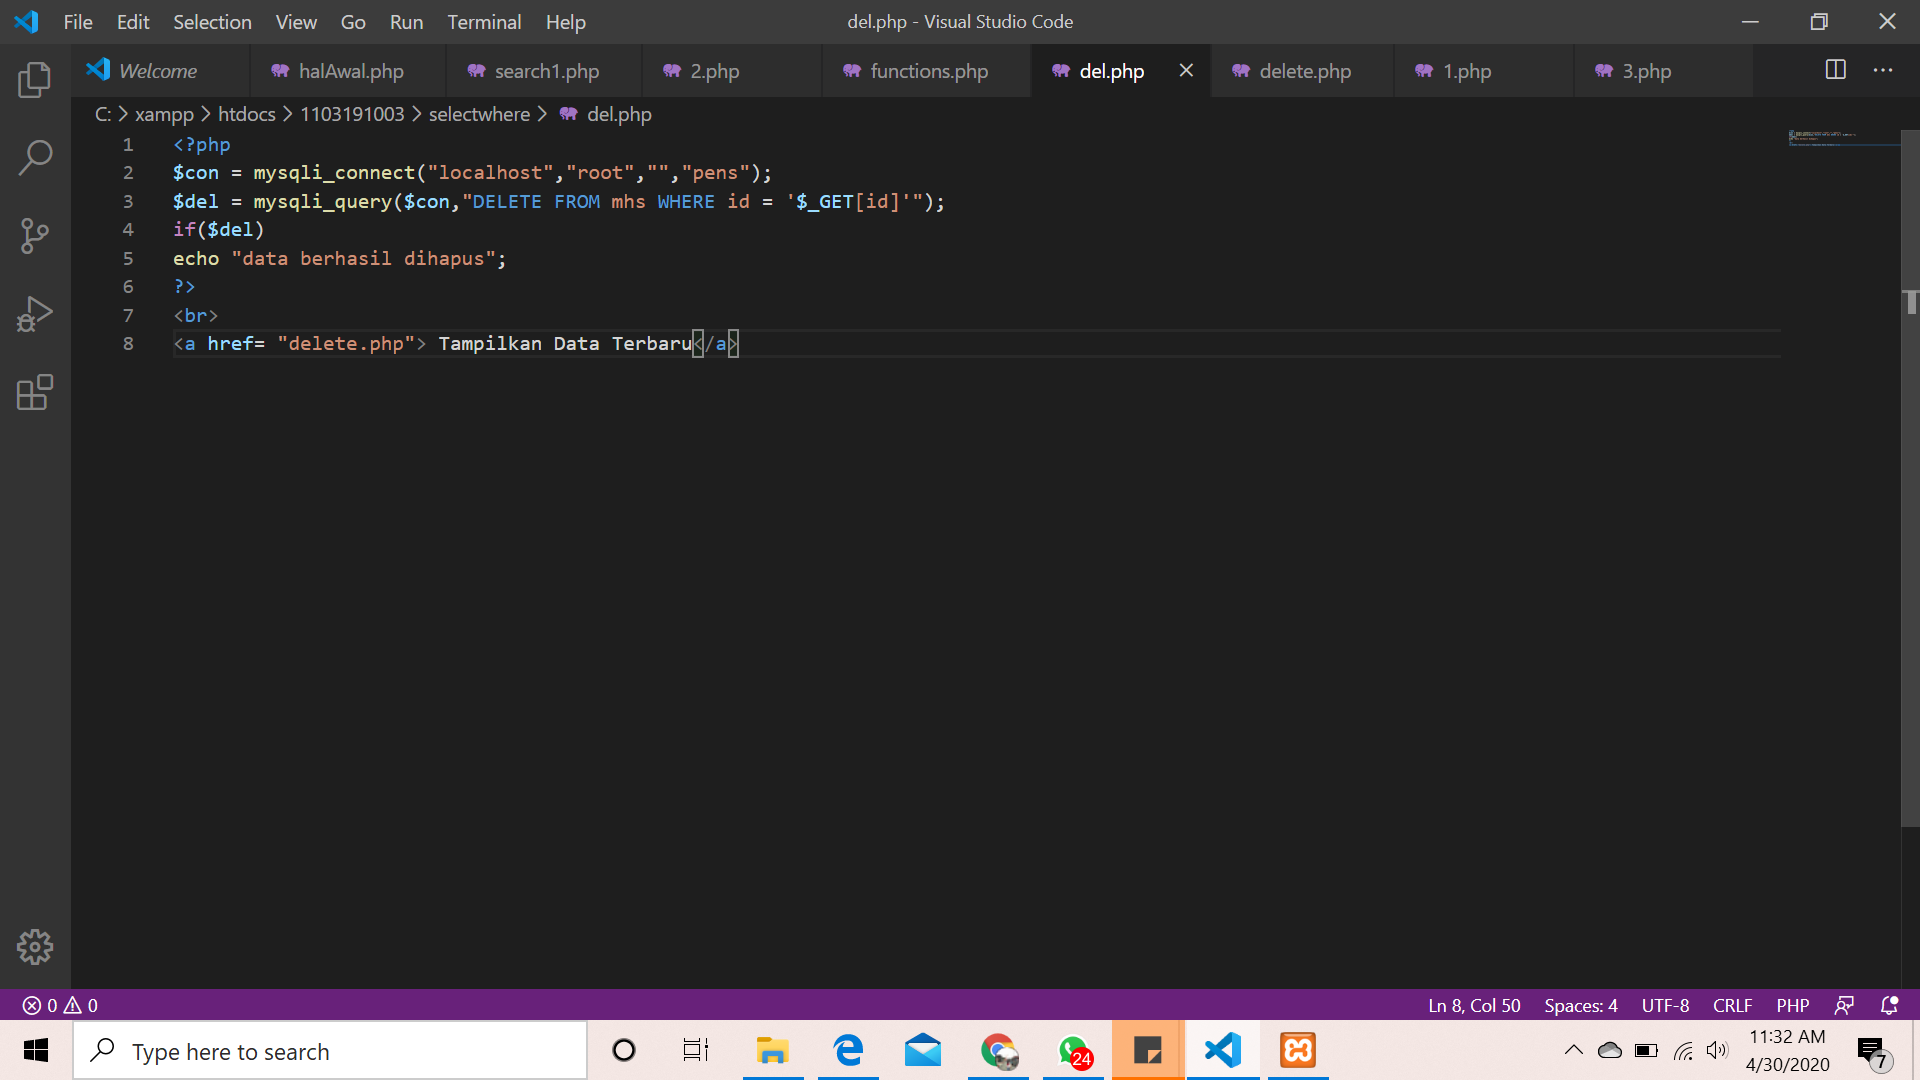Open the More Actions ellipsis menu
Image resolution: width=1920 pixels, height=1080 pixels.
click(1883, 70)
